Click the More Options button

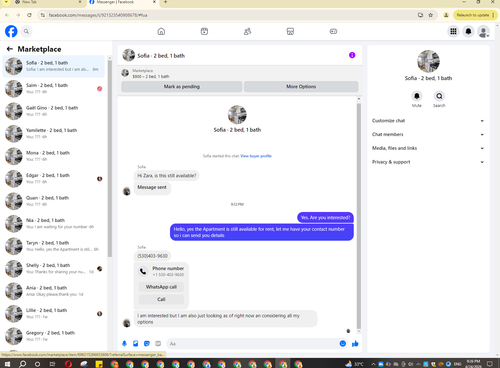[x=301, y=86]
